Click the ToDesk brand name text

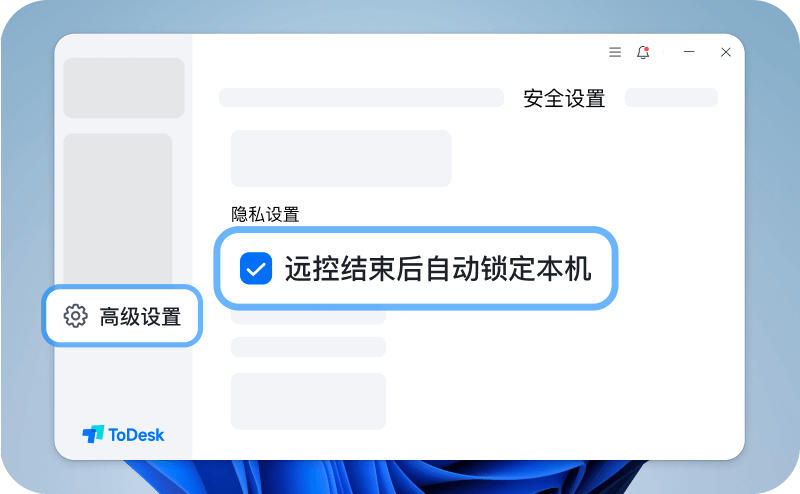136,435
